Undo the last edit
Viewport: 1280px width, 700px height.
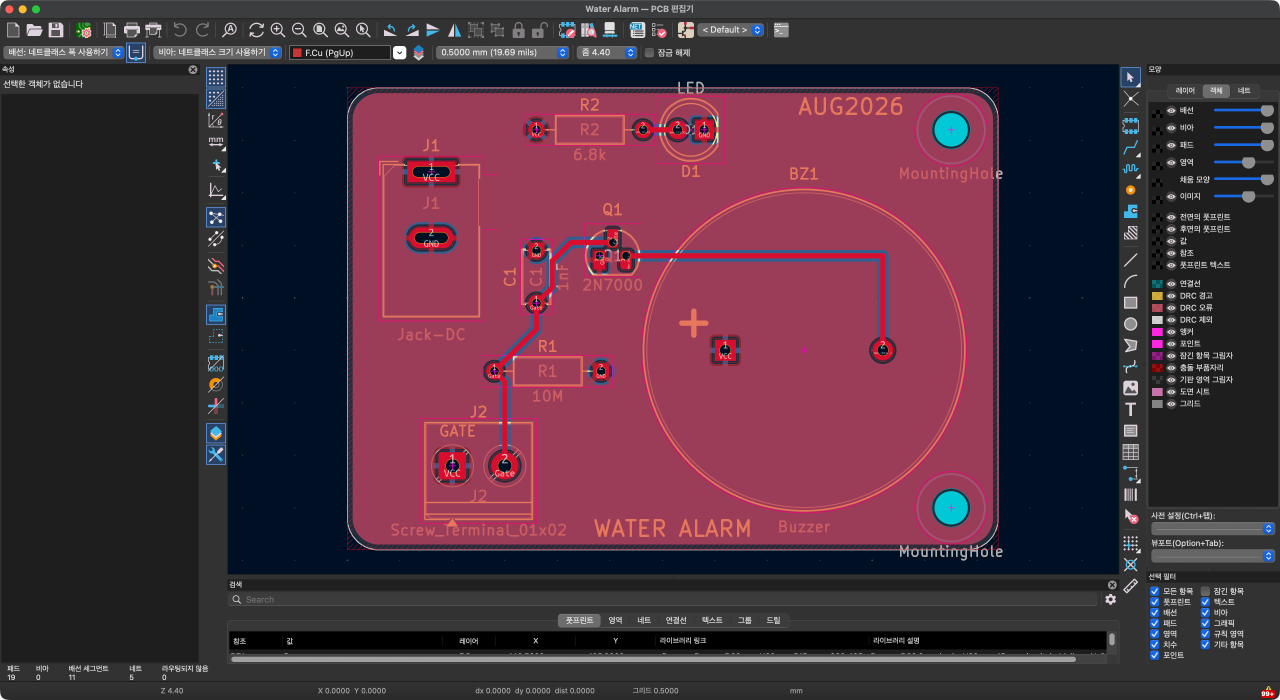[180, 30]
